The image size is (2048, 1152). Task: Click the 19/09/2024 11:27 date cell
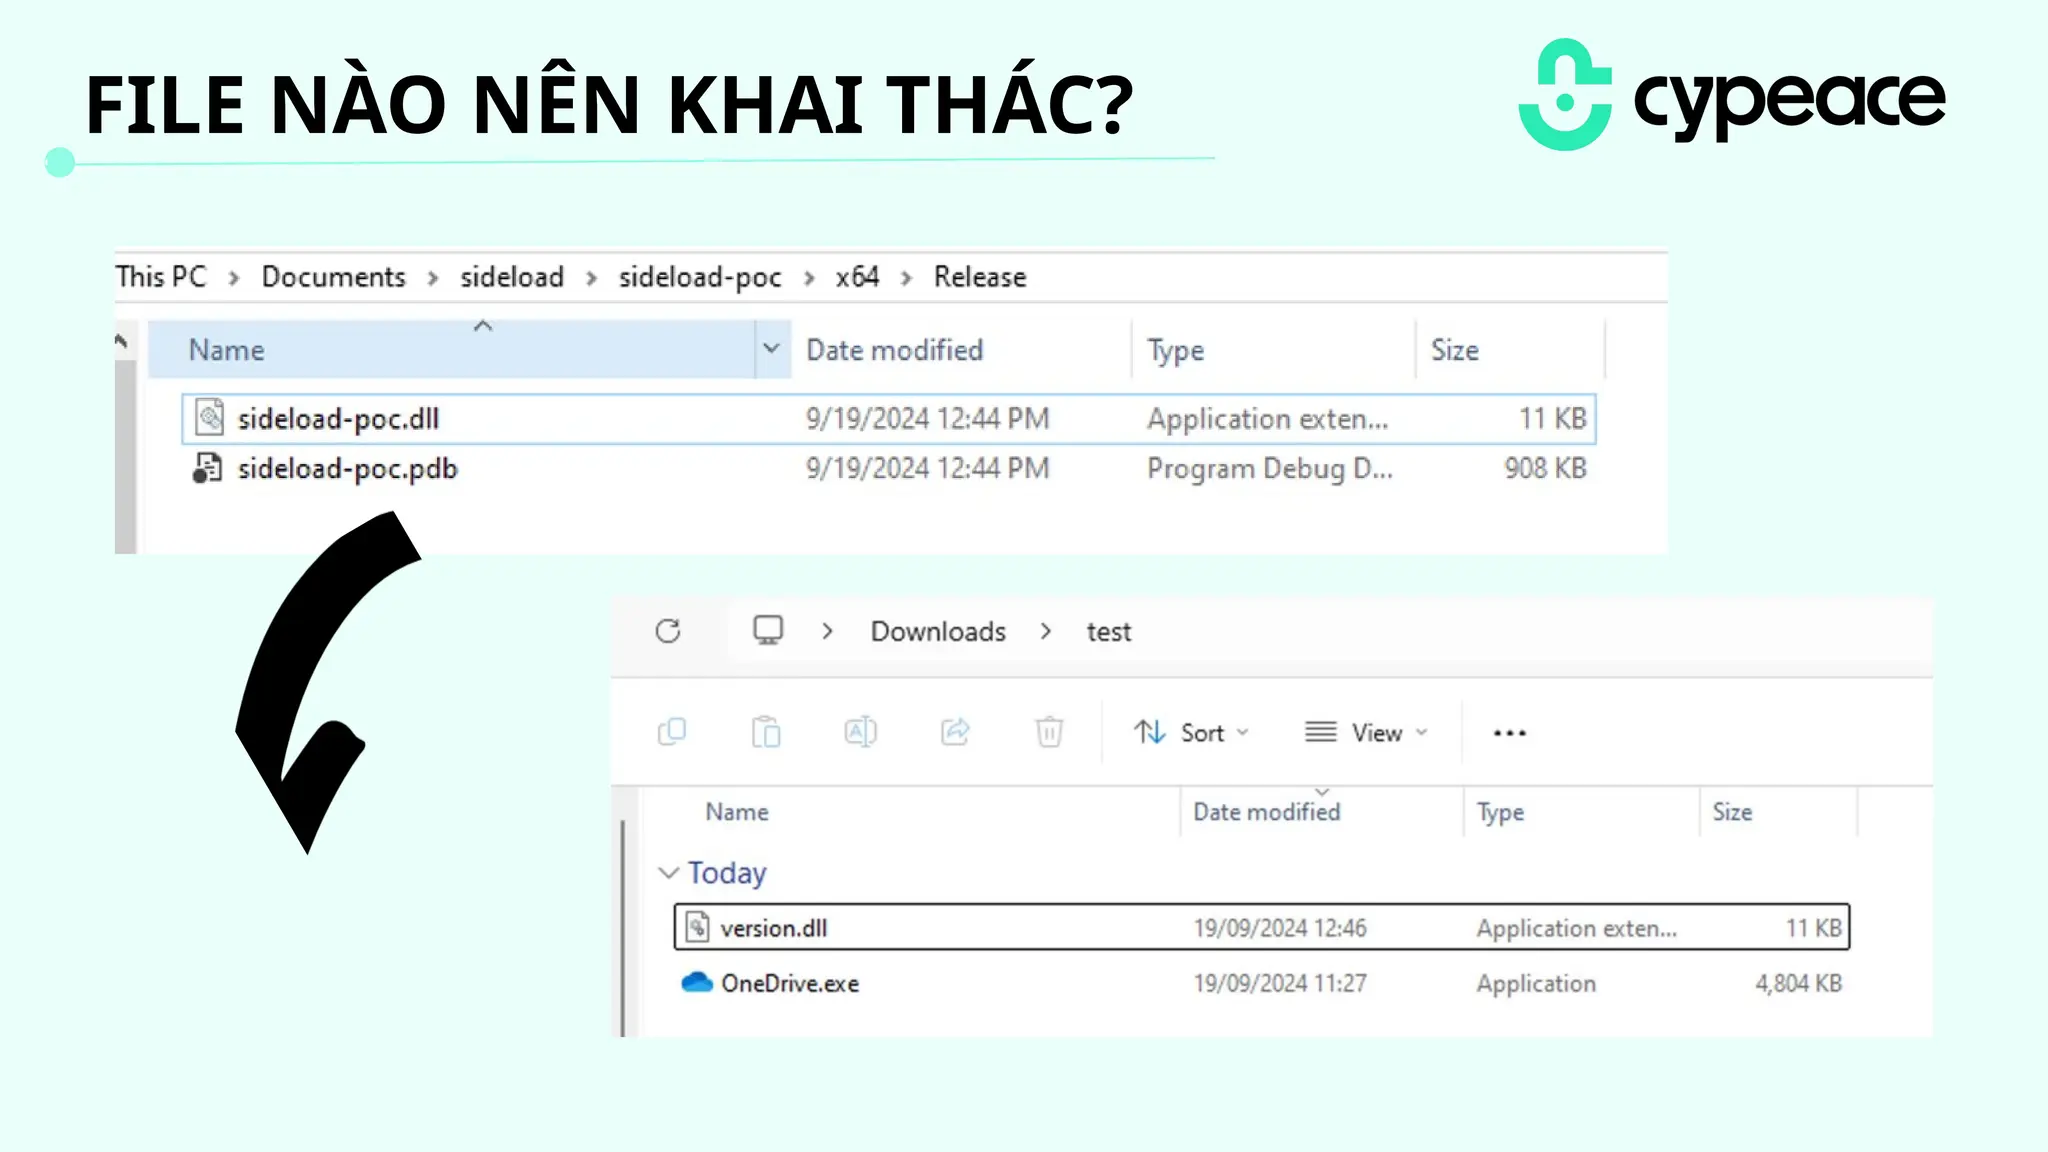pos(1279,983)
